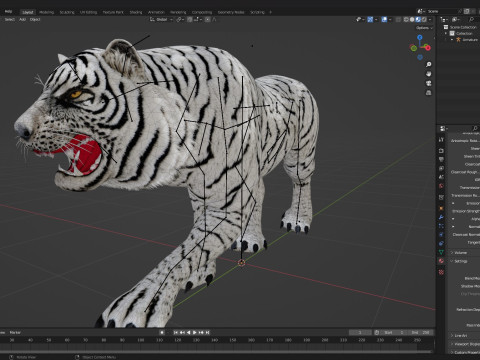The width and height of the screenshot is (480, 360).
Task: Open the Global transform orientation dropdown
Action: 161,20
